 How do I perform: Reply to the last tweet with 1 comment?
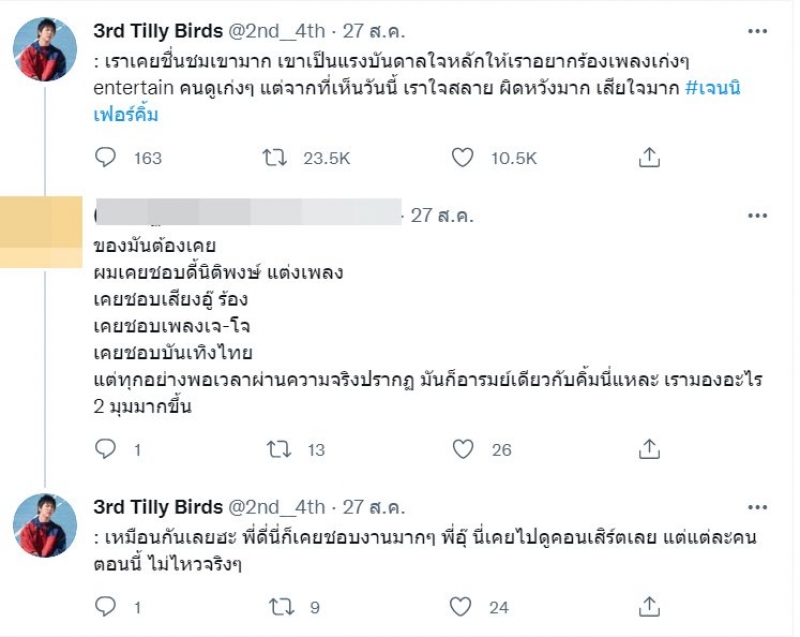(106, 607)
